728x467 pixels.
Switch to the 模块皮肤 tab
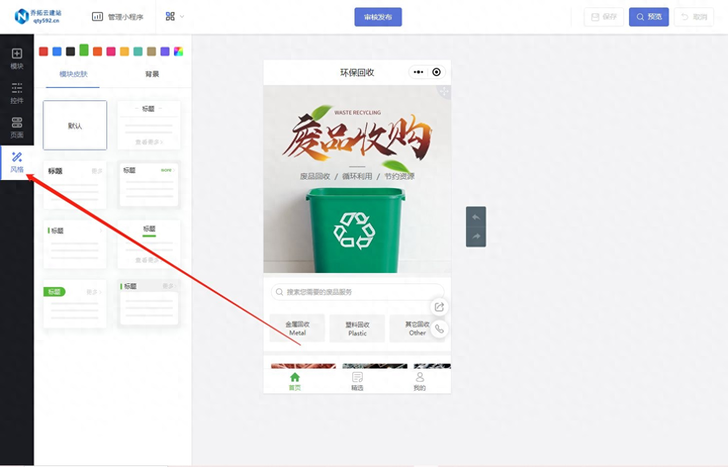73,74
